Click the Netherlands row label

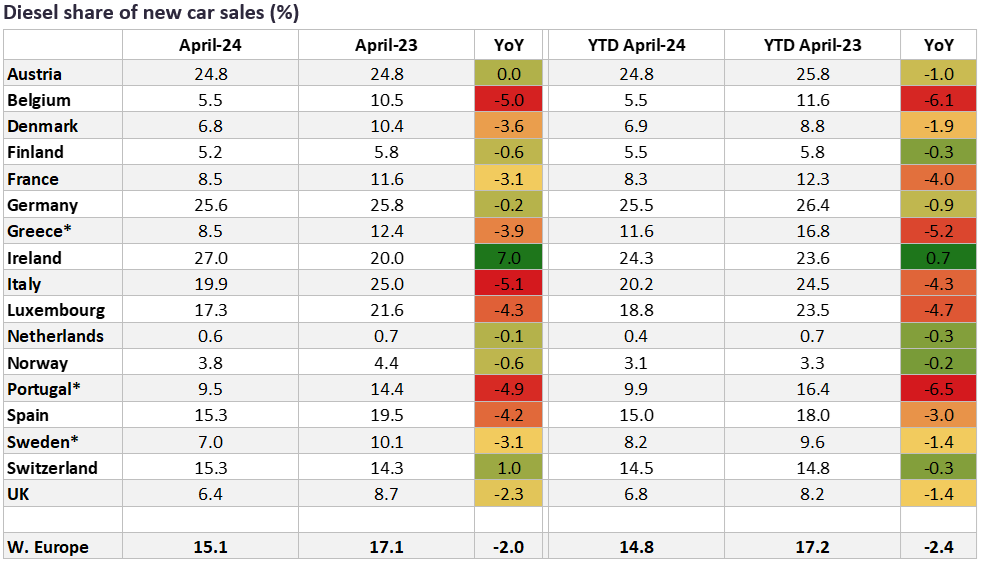pos(55,336)
